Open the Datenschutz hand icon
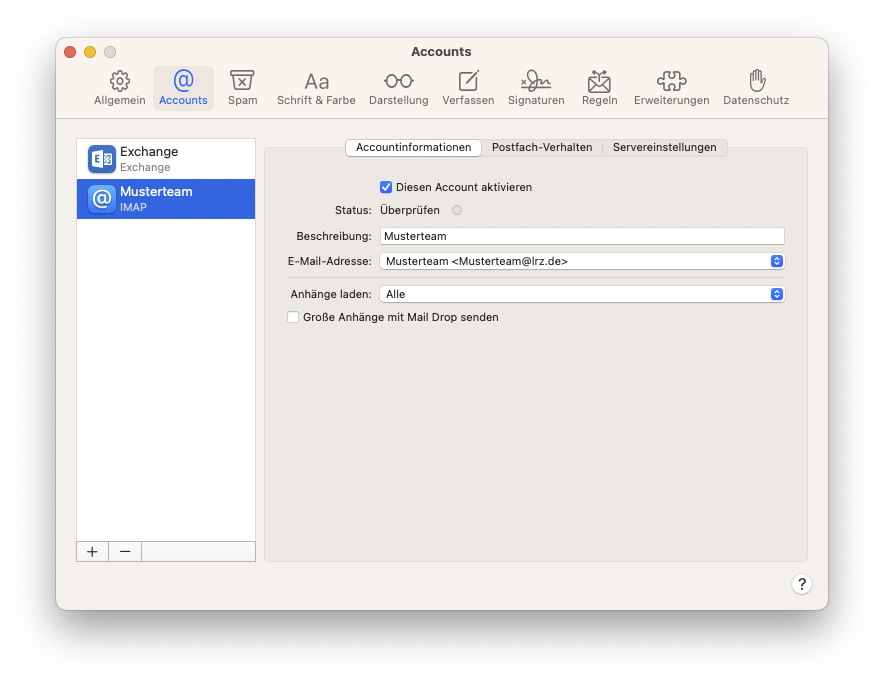 [756, 82]
